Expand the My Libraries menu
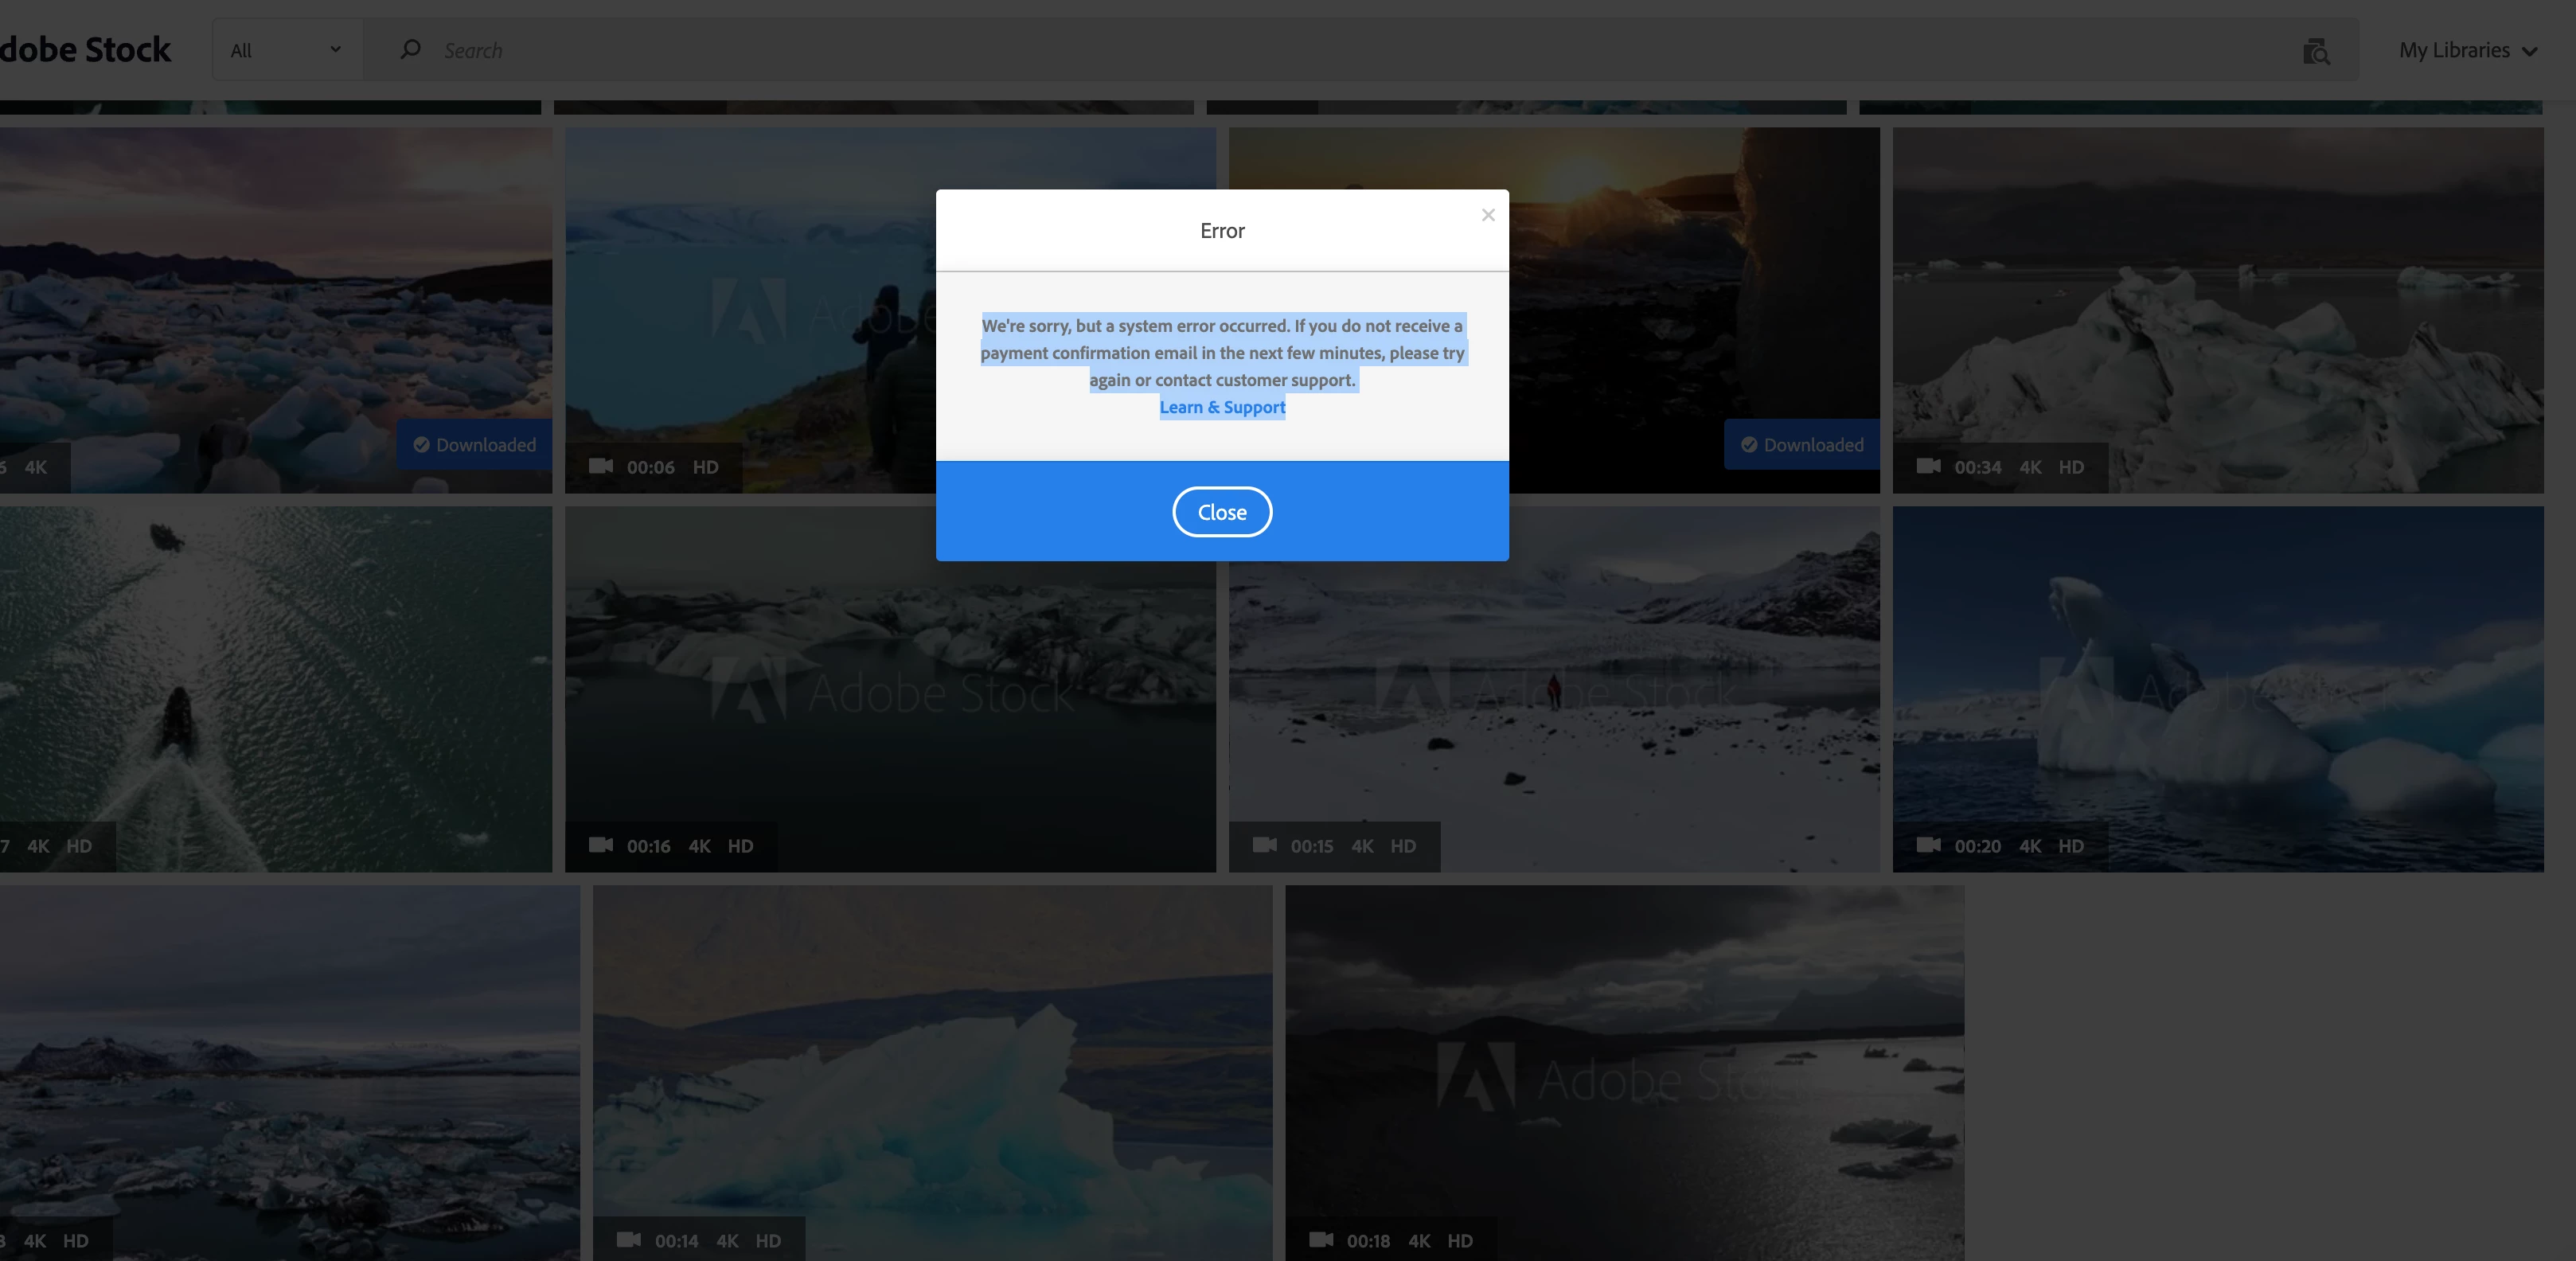2576x1261 pixels. (x=2467, y=50)
